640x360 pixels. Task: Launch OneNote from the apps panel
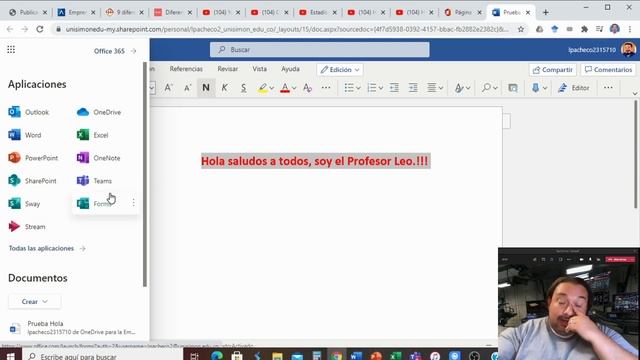click(x=99, y=158)
